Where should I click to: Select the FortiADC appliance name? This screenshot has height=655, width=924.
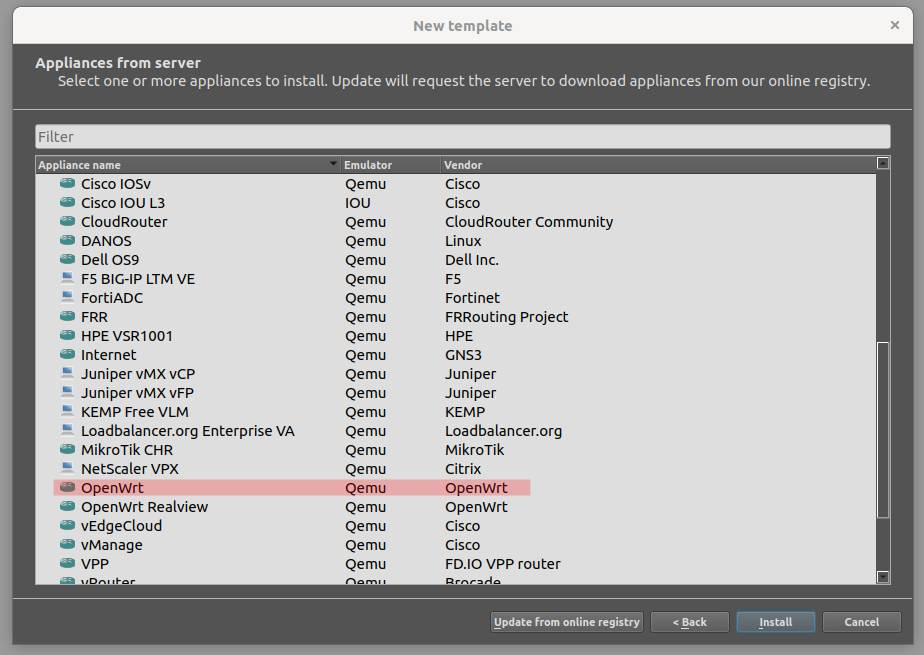[x=112, y=297]
